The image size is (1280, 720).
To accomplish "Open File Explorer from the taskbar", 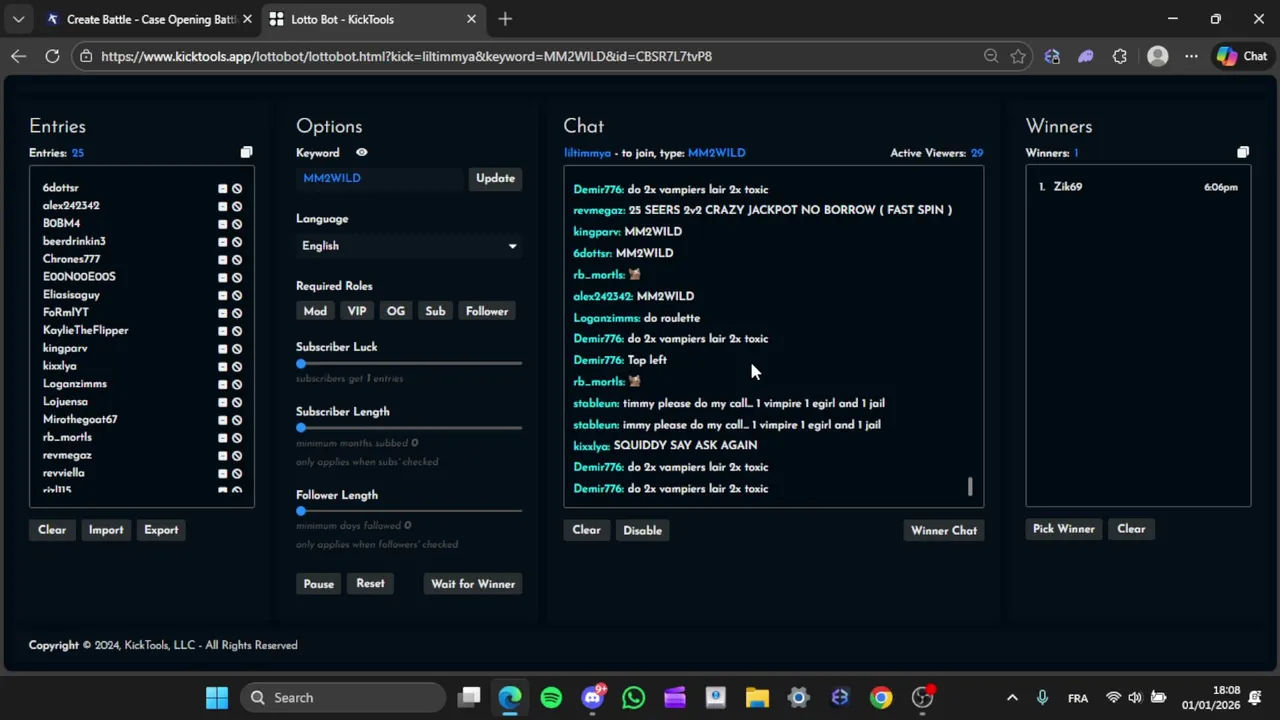I will (757, 697).
